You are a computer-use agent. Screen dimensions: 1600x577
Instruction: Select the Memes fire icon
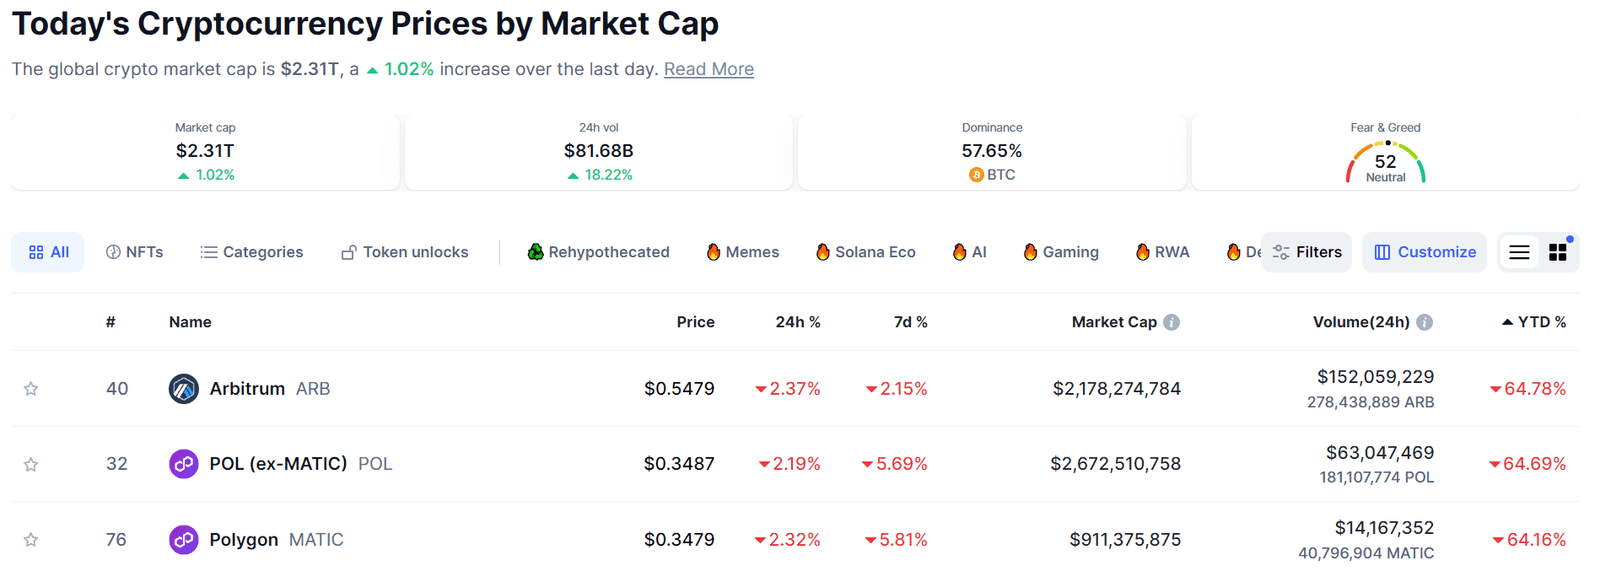(x=712, y=252)
